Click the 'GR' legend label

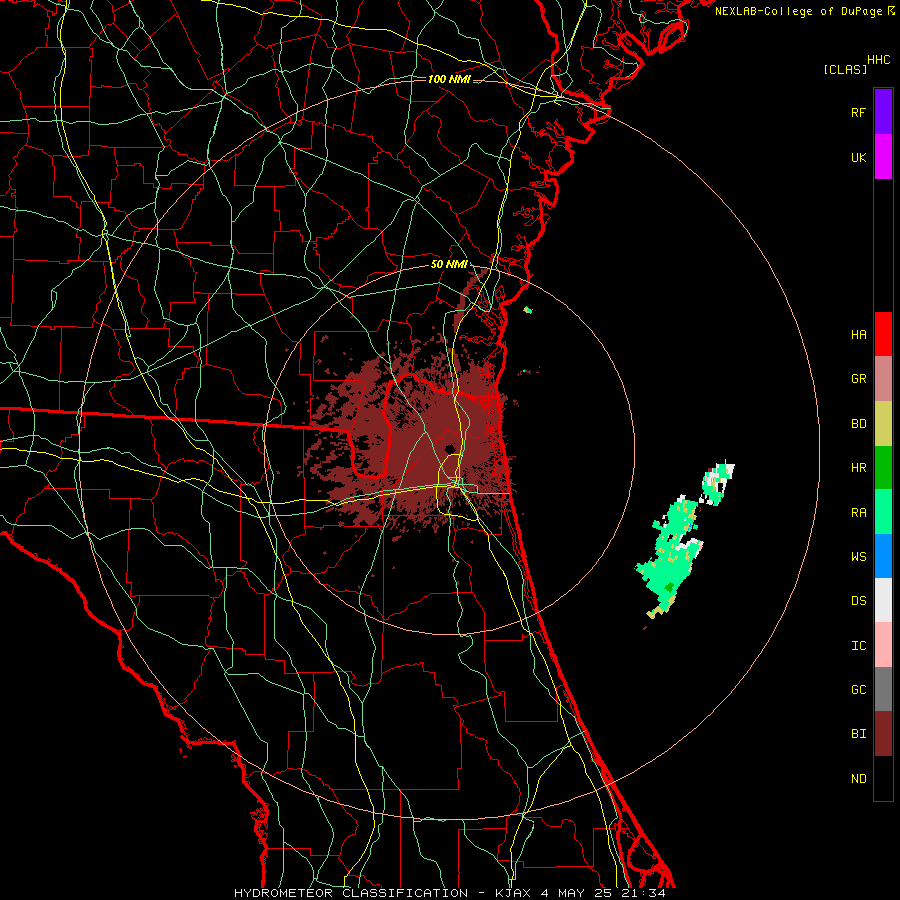click(x=858, y=379)
